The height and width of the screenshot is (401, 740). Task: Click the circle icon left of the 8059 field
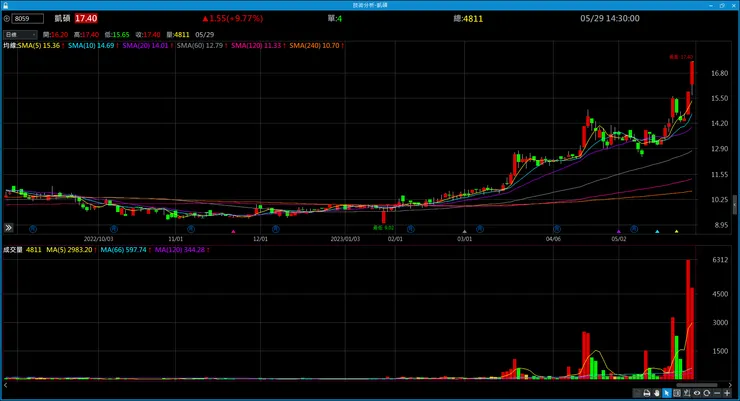coord(7,19)
